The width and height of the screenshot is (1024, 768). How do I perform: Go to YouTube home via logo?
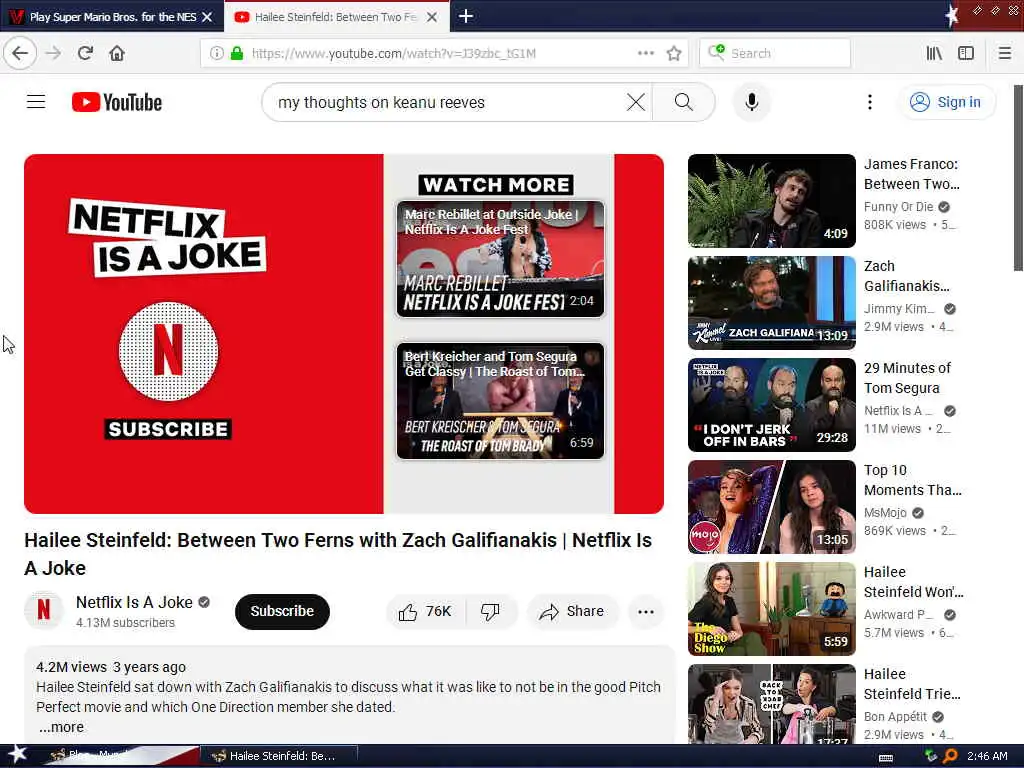117,102
